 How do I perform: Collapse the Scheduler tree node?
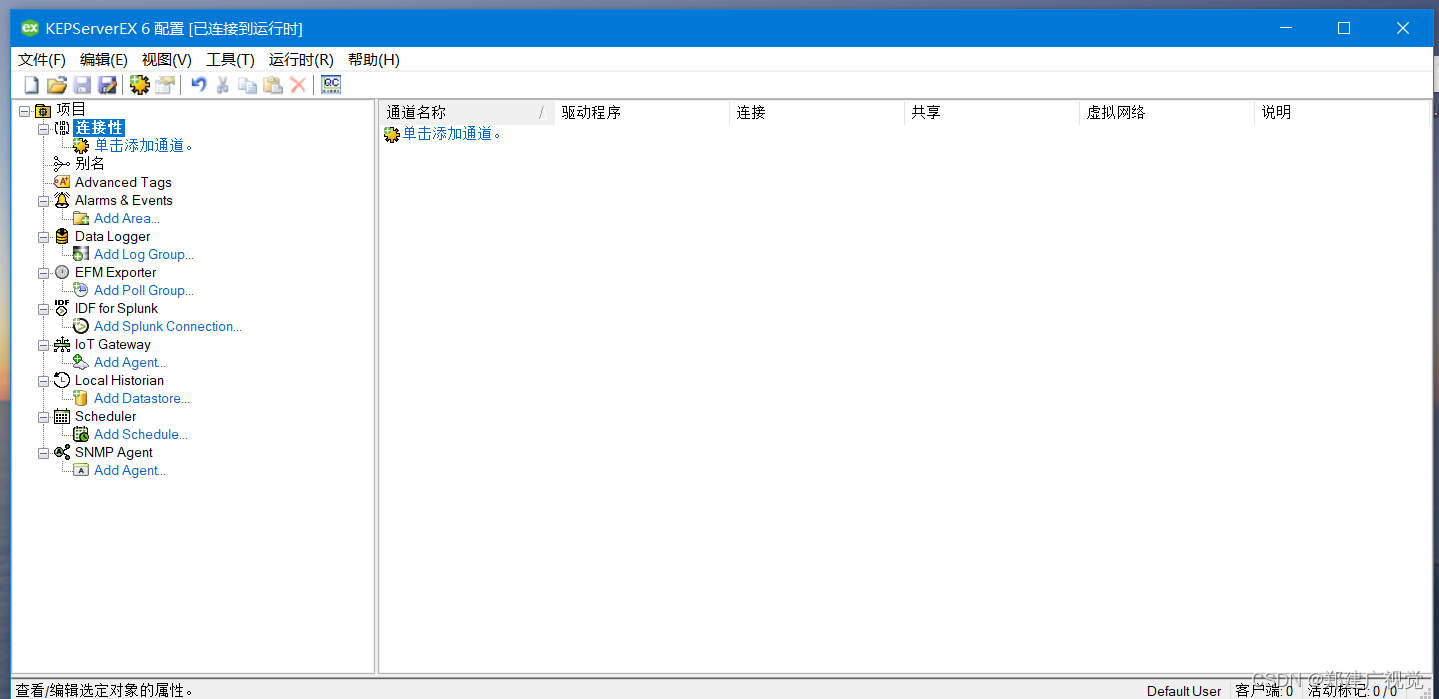pos(43,417)
